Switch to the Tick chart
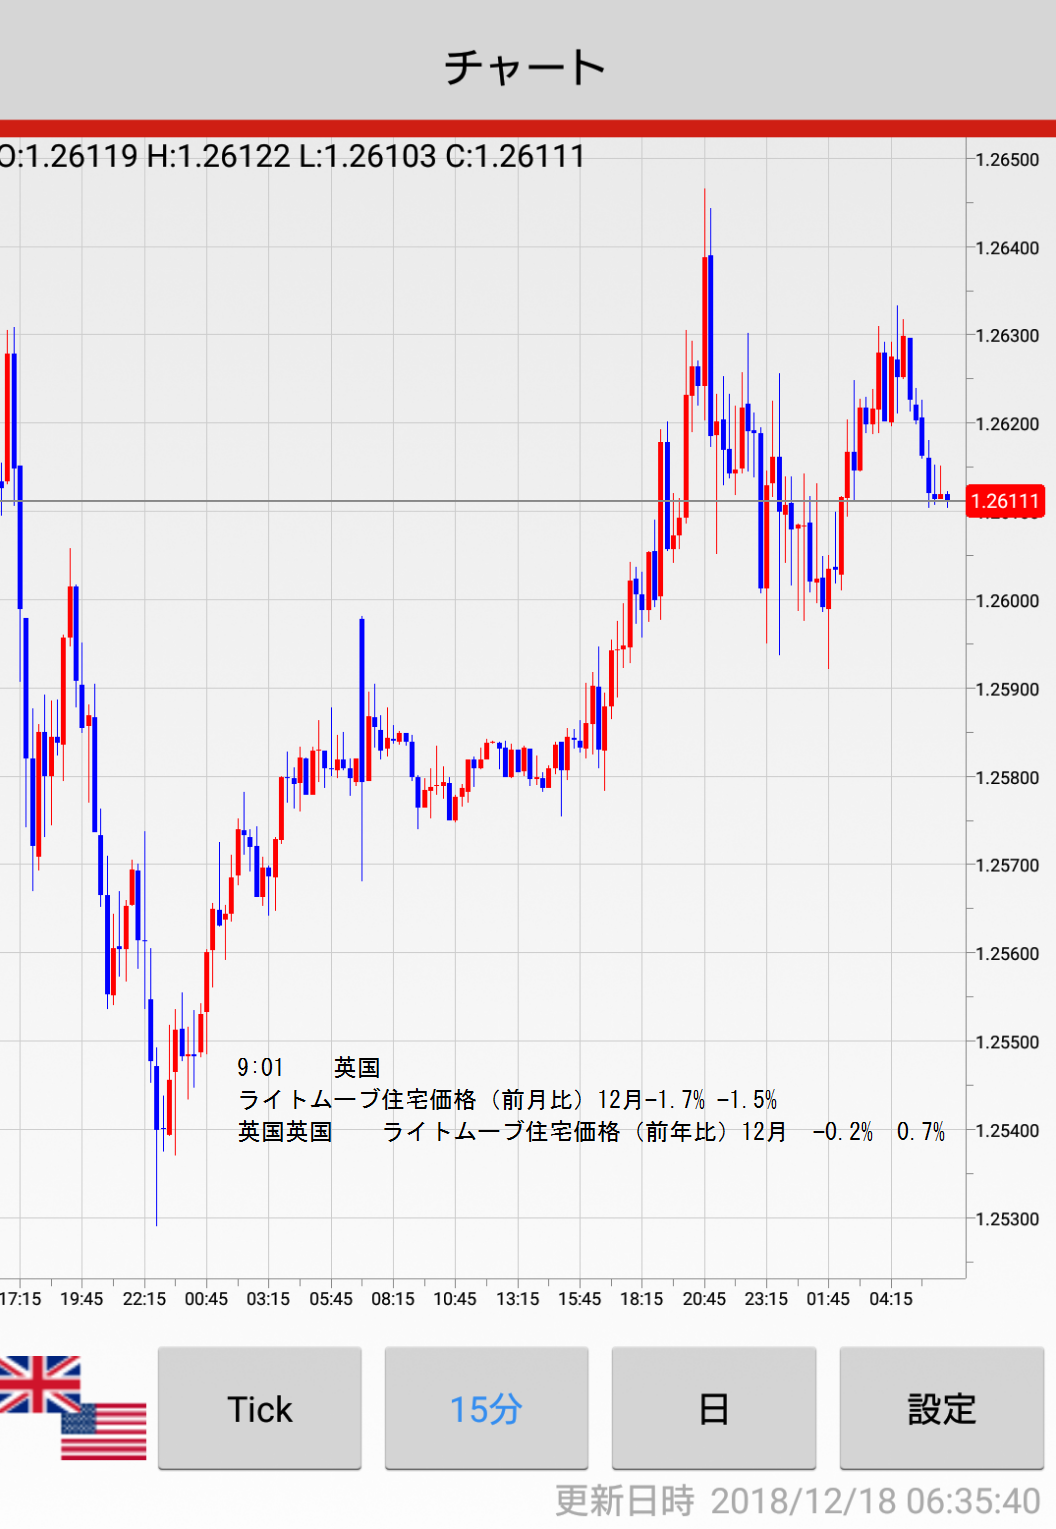The height and width of the screenshot is (1529, 1056). (x=260, y=1408)
